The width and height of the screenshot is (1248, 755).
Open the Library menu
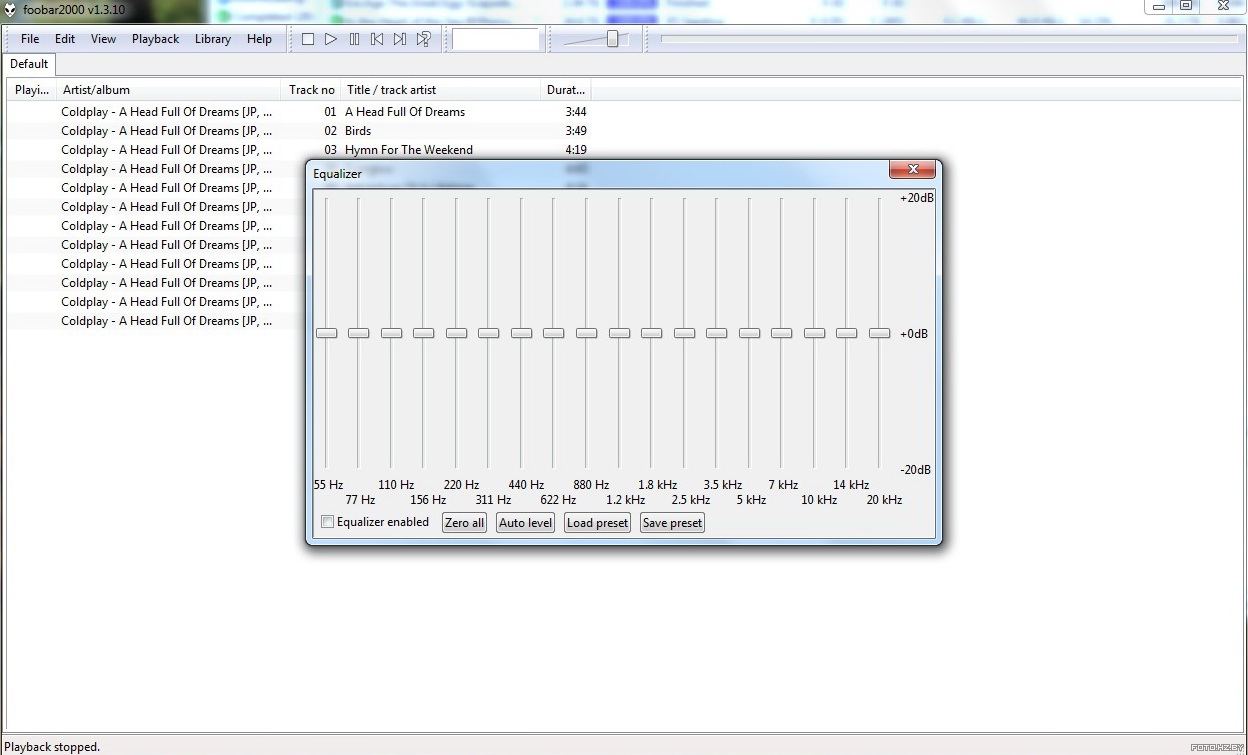coord(213,39)
